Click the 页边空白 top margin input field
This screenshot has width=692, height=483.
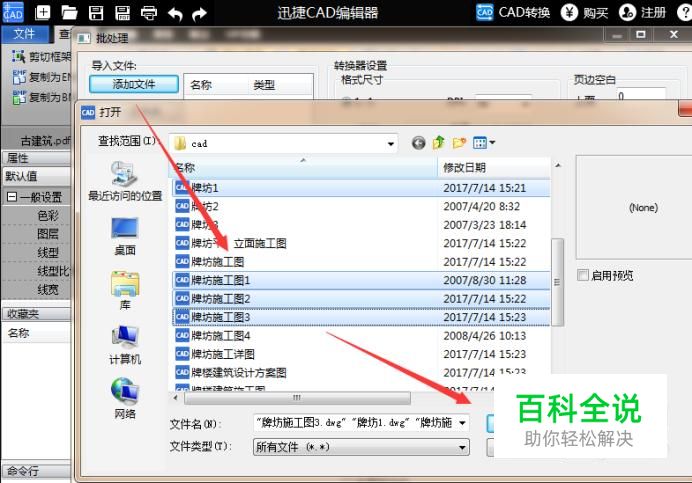pos(640,95)
